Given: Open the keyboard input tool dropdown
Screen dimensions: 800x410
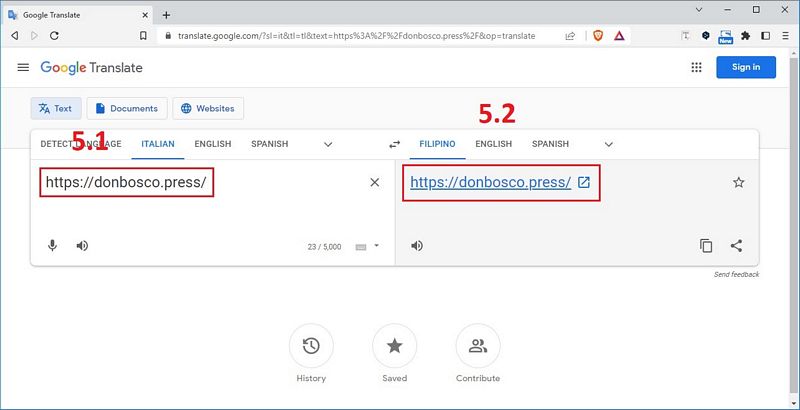Looking at the screenshot, I should click(377, 245).
